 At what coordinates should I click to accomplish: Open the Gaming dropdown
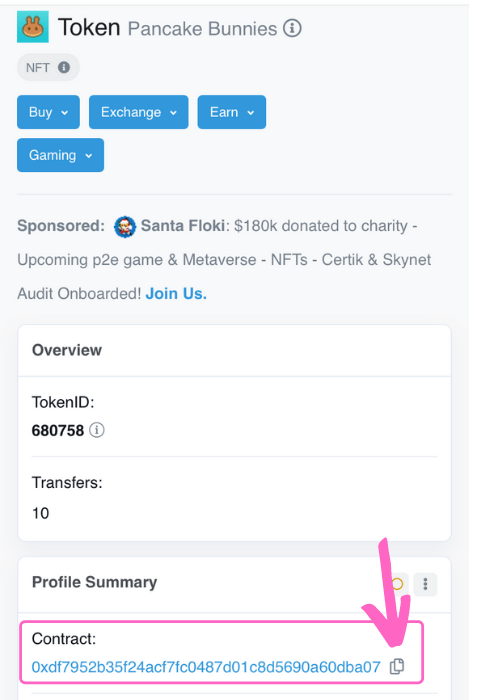pyautogui.click(x=60, y=155)
